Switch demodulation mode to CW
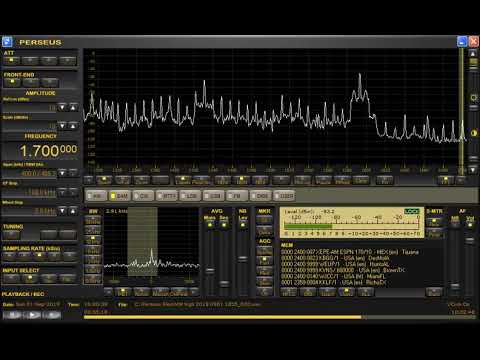The image size is (480, 360). 143,196
